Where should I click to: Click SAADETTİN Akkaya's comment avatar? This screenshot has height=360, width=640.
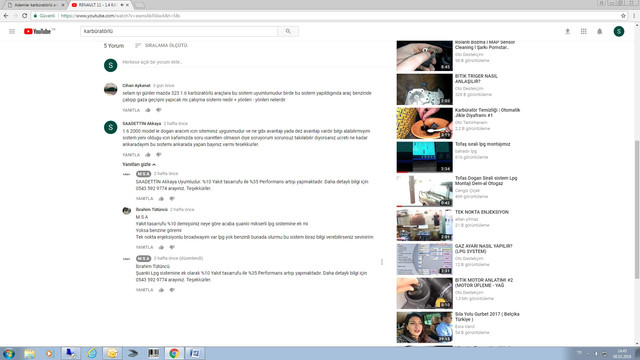111,127
